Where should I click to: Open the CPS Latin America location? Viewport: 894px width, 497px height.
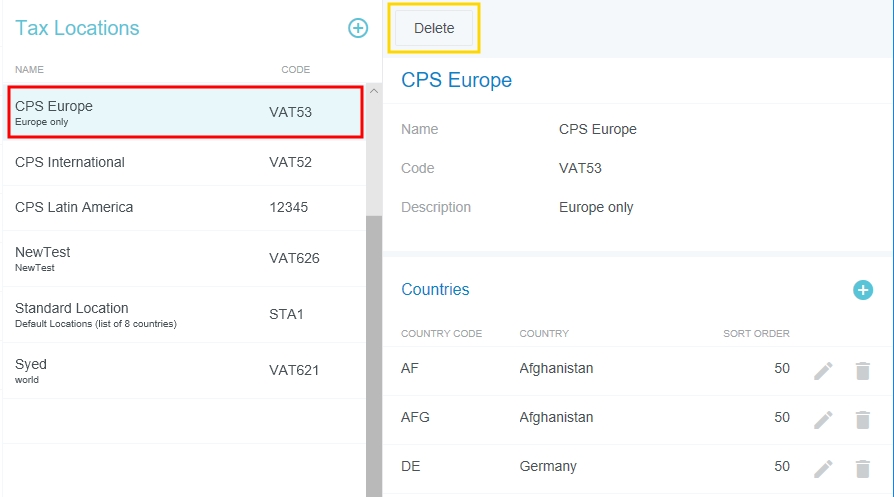click(x=184, y=207)
